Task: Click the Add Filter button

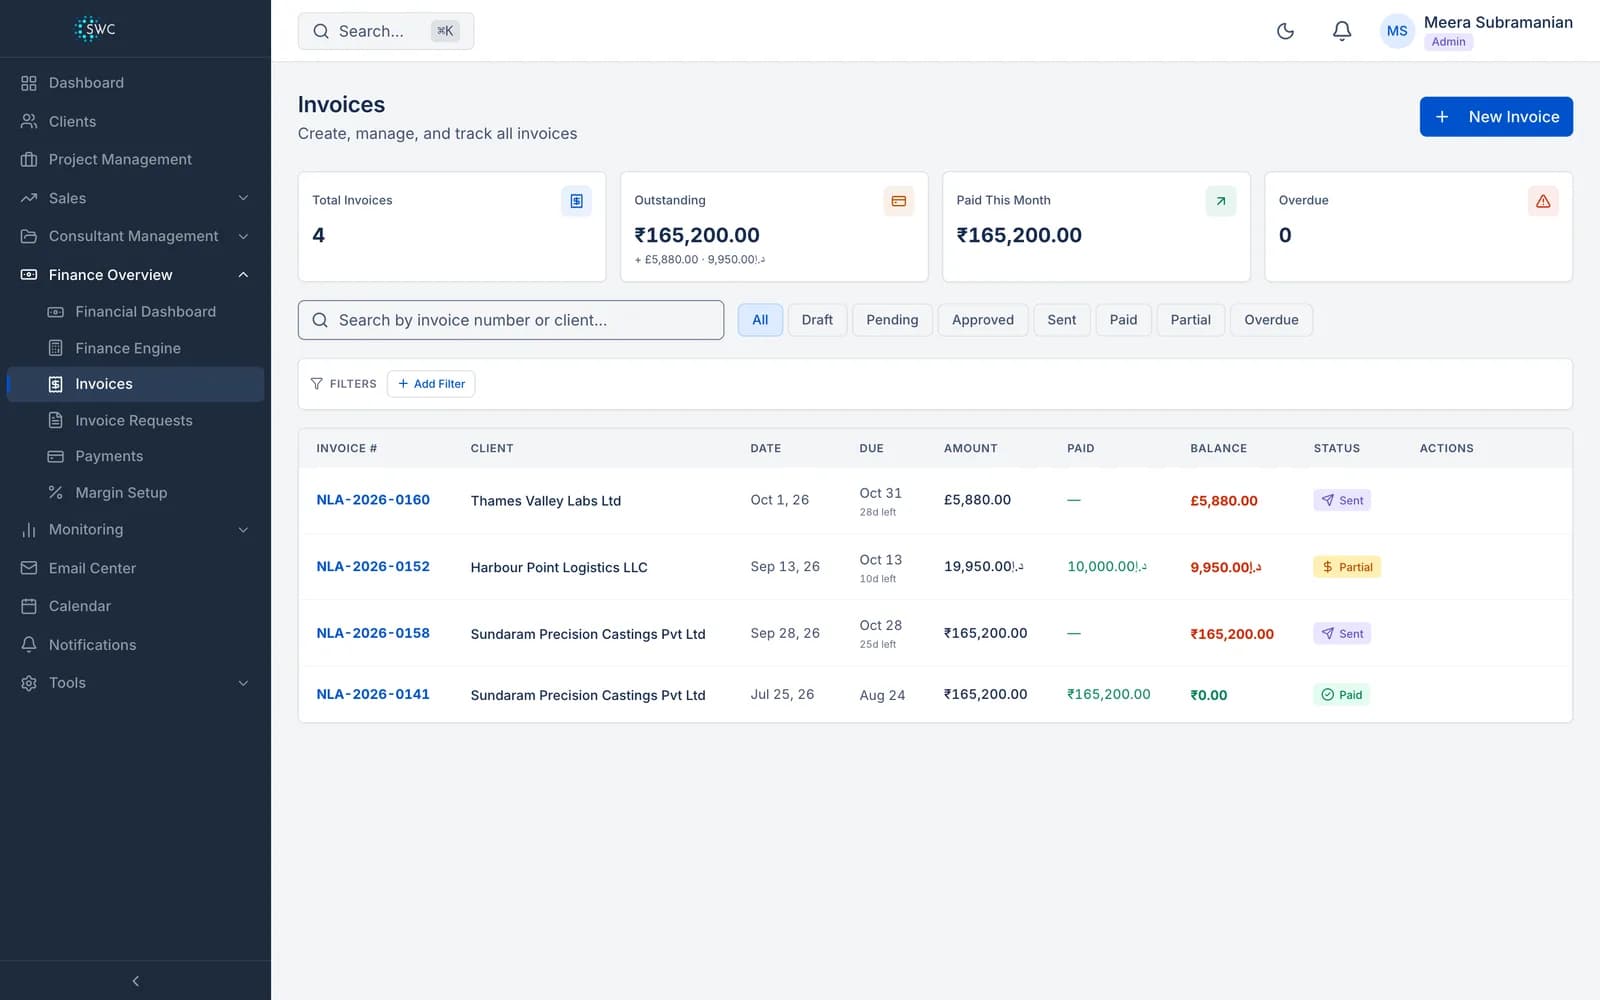Action: click(x=431, y=384)
